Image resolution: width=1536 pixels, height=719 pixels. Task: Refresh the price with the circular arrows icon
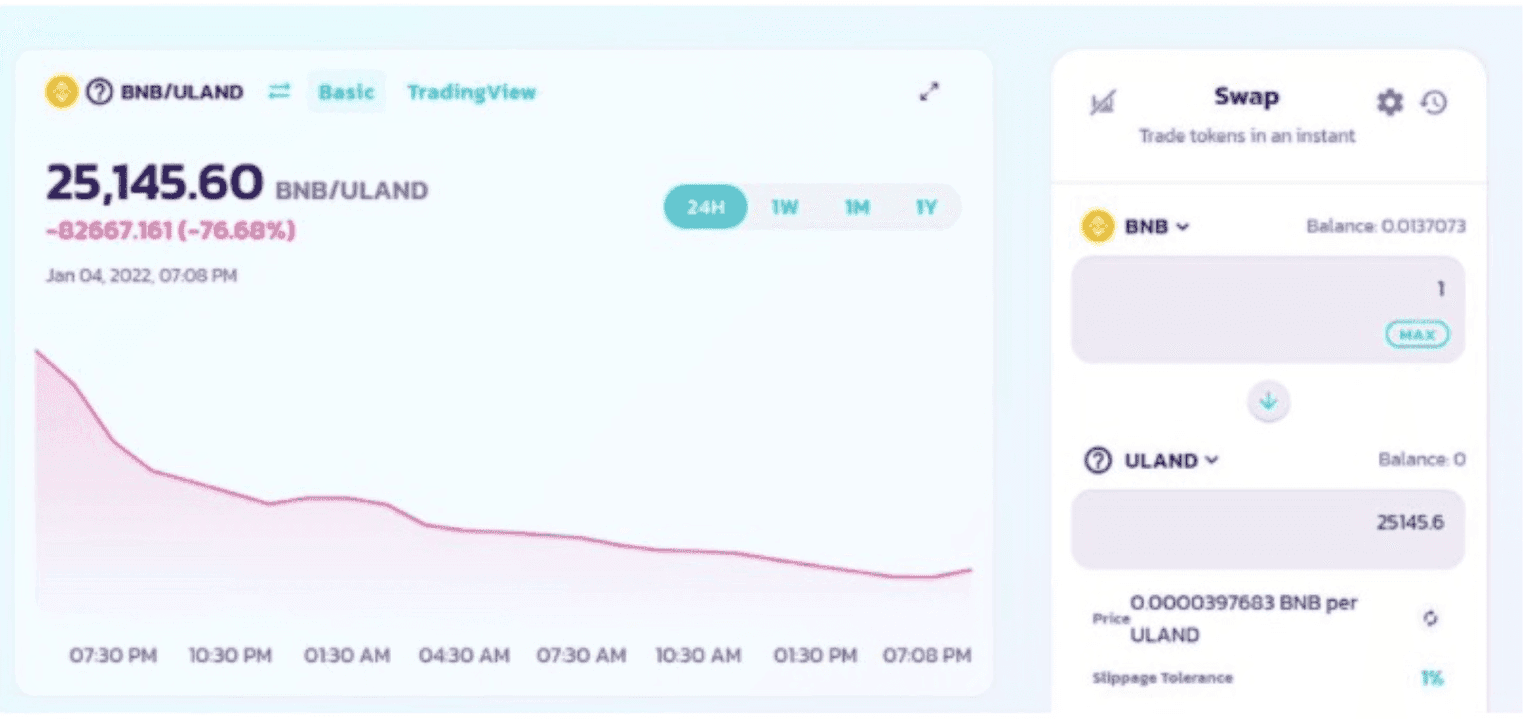1431,618
